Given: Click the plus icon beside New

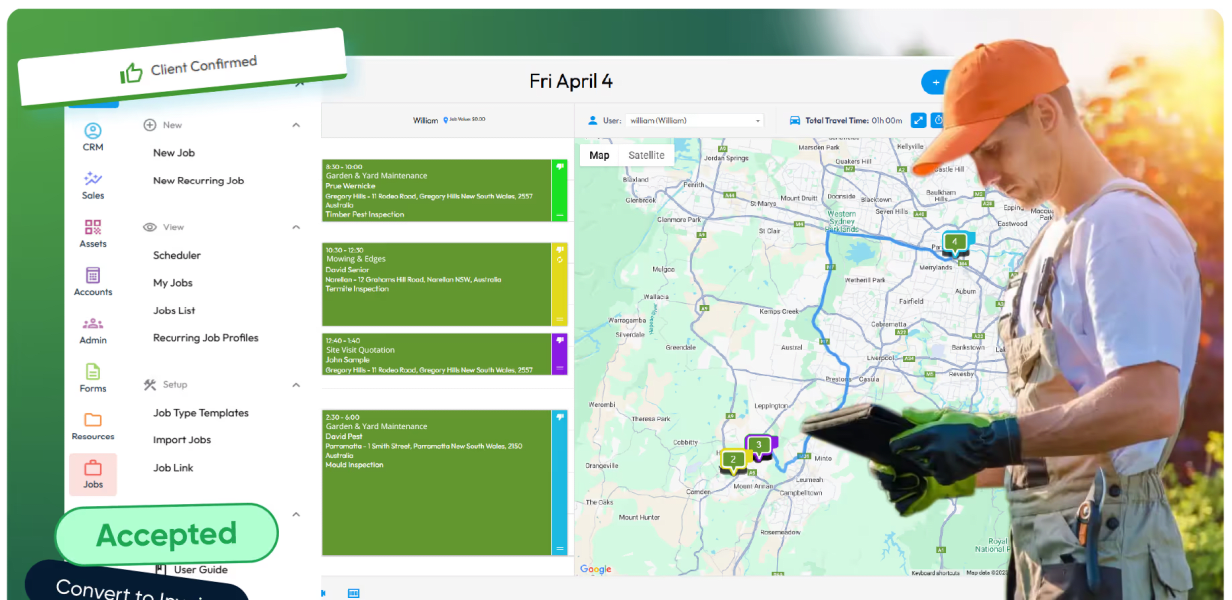Looking at the screenshot, I should (x=150, y=125).
